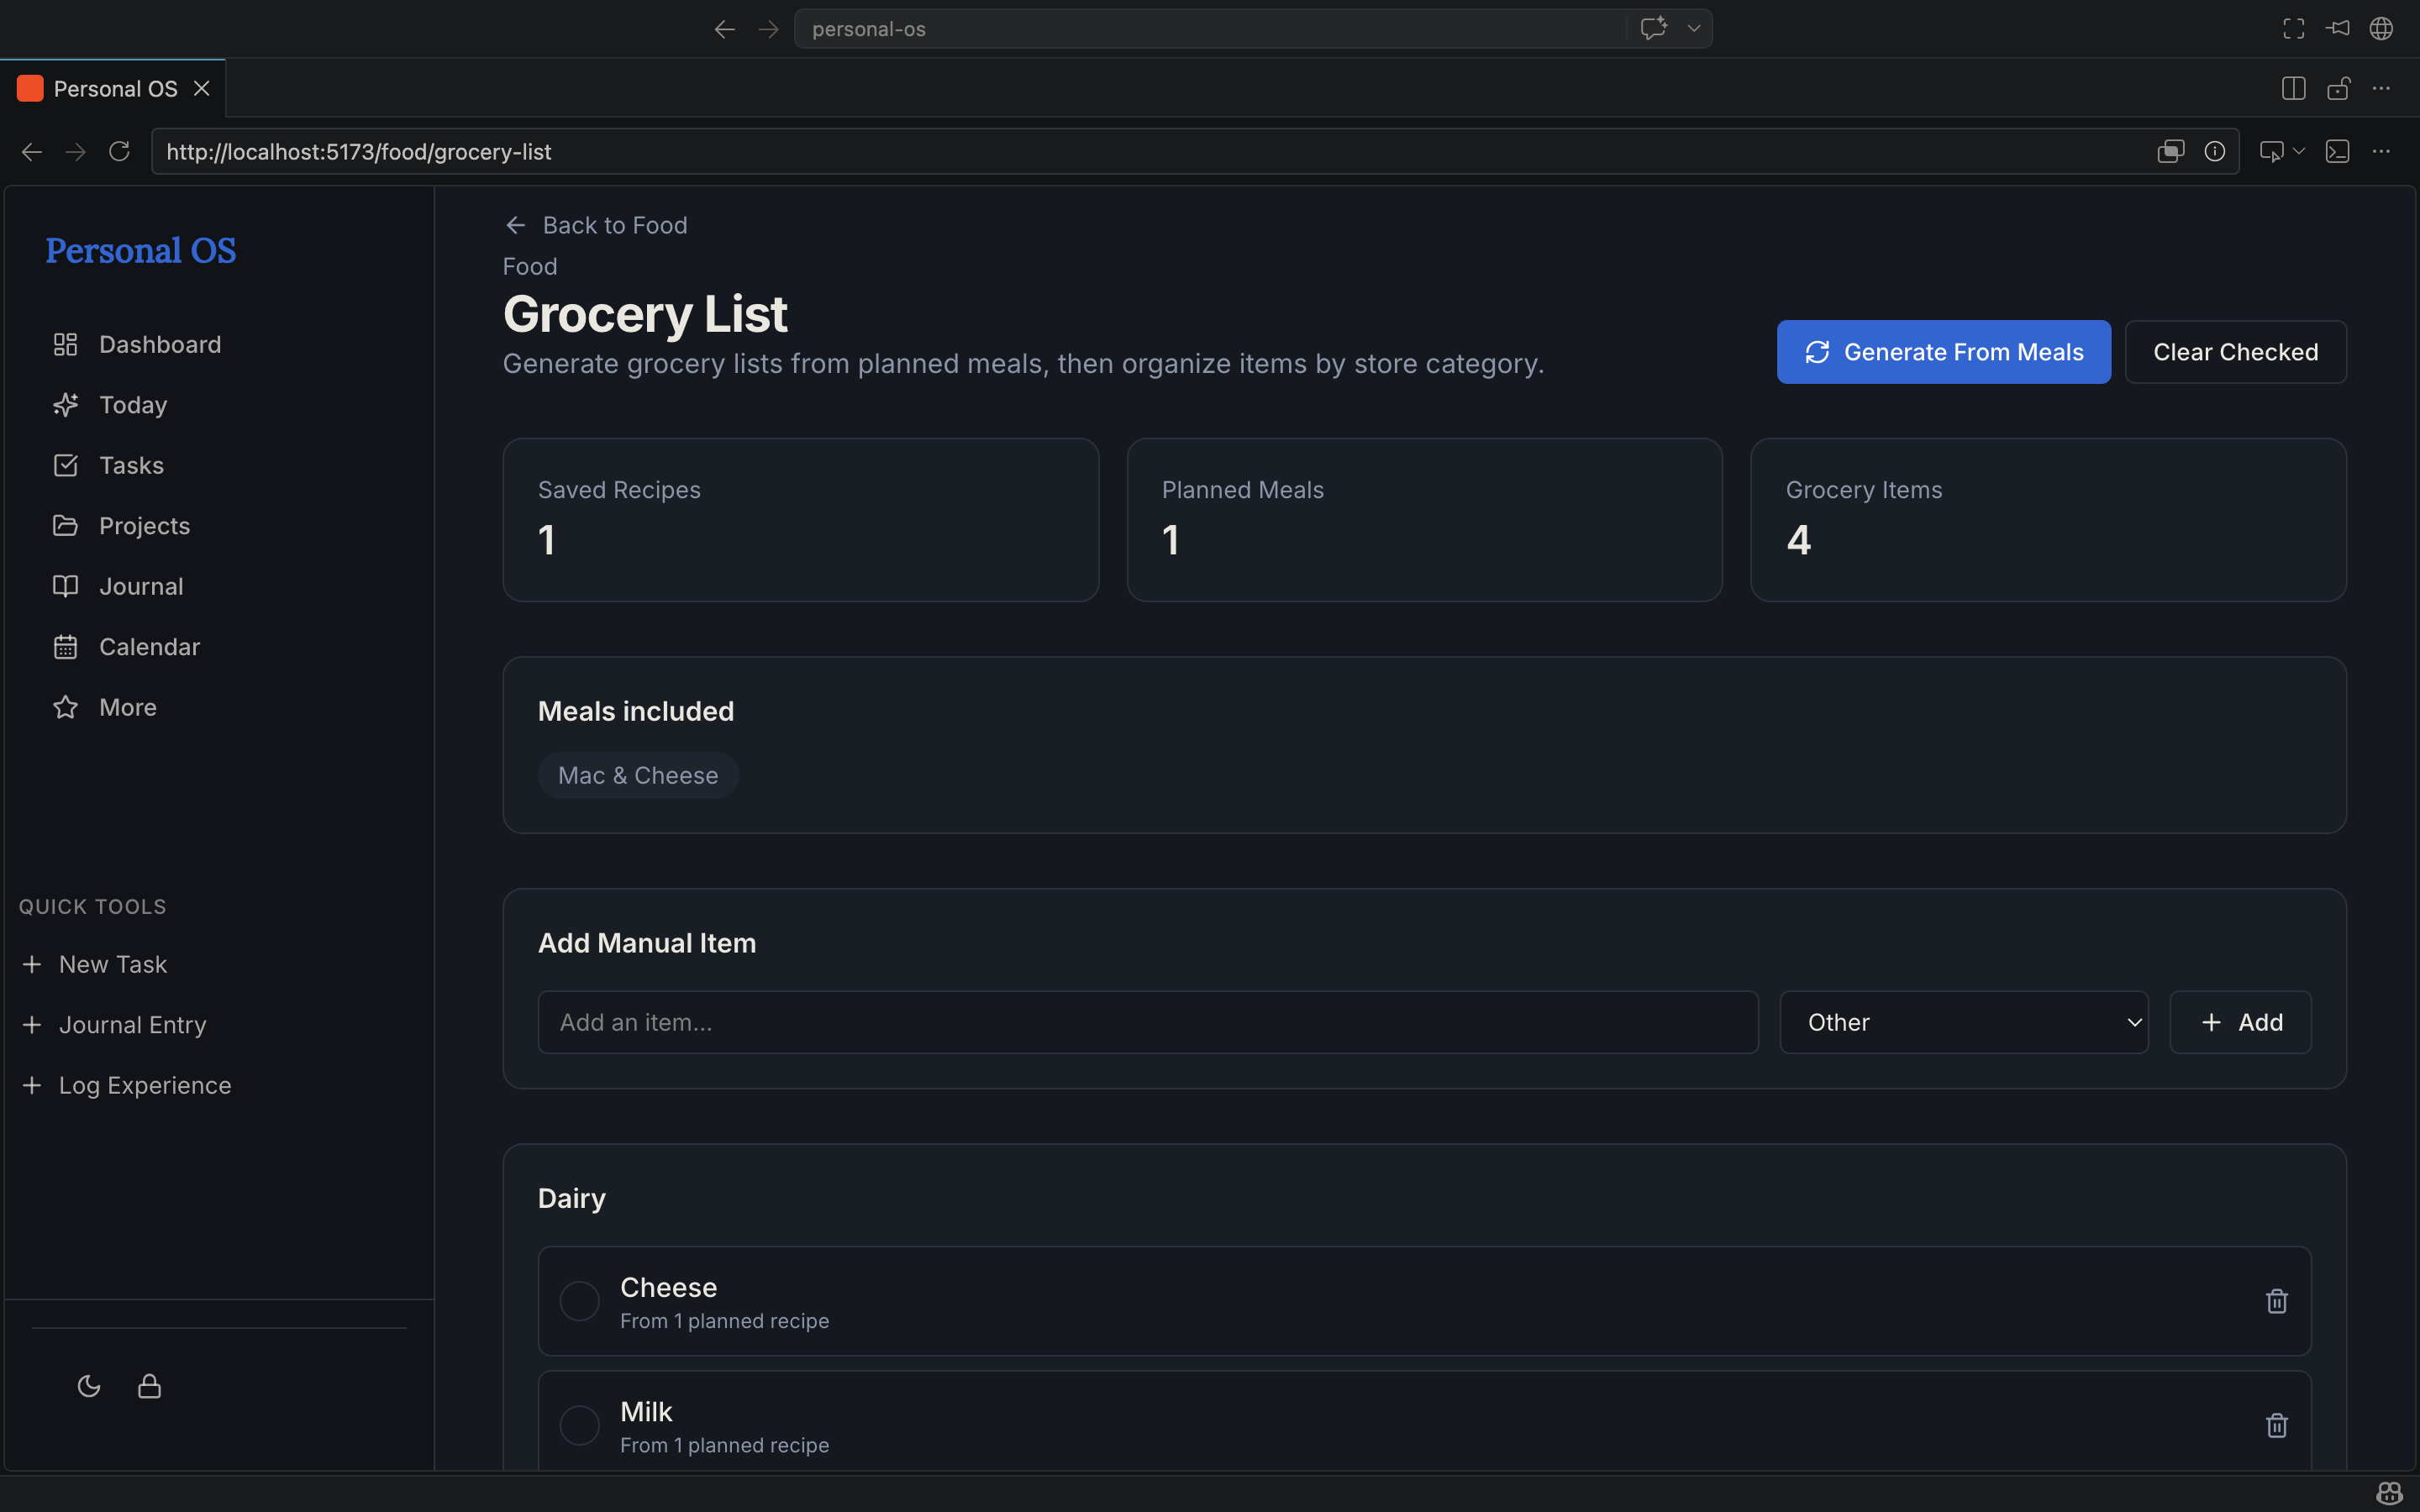Click the device inspect icon in toolbar
This screenshot has width=2420, height=1512.
(x=2271, y=152)
